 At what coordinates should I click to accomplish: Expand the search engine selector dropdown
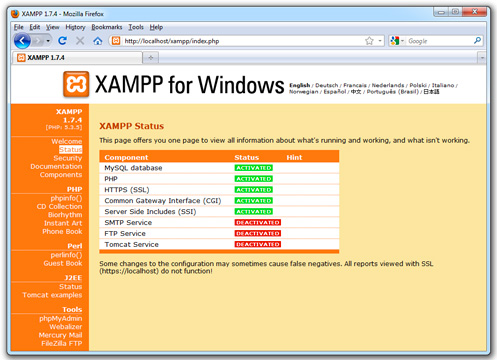[x=397, y=41]
